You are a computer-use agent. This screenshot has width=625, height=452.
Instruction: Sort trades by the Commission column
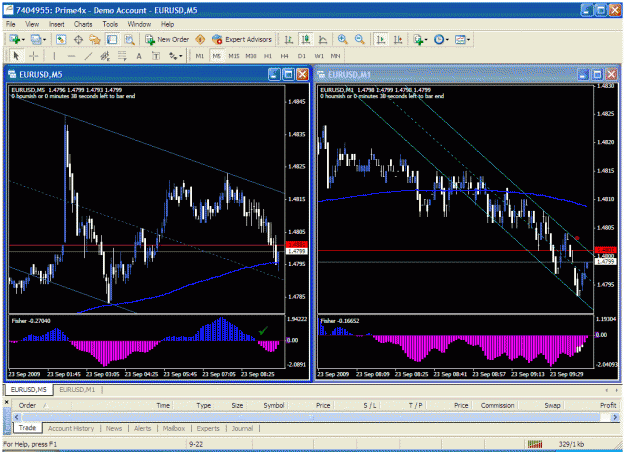point(497,405)
